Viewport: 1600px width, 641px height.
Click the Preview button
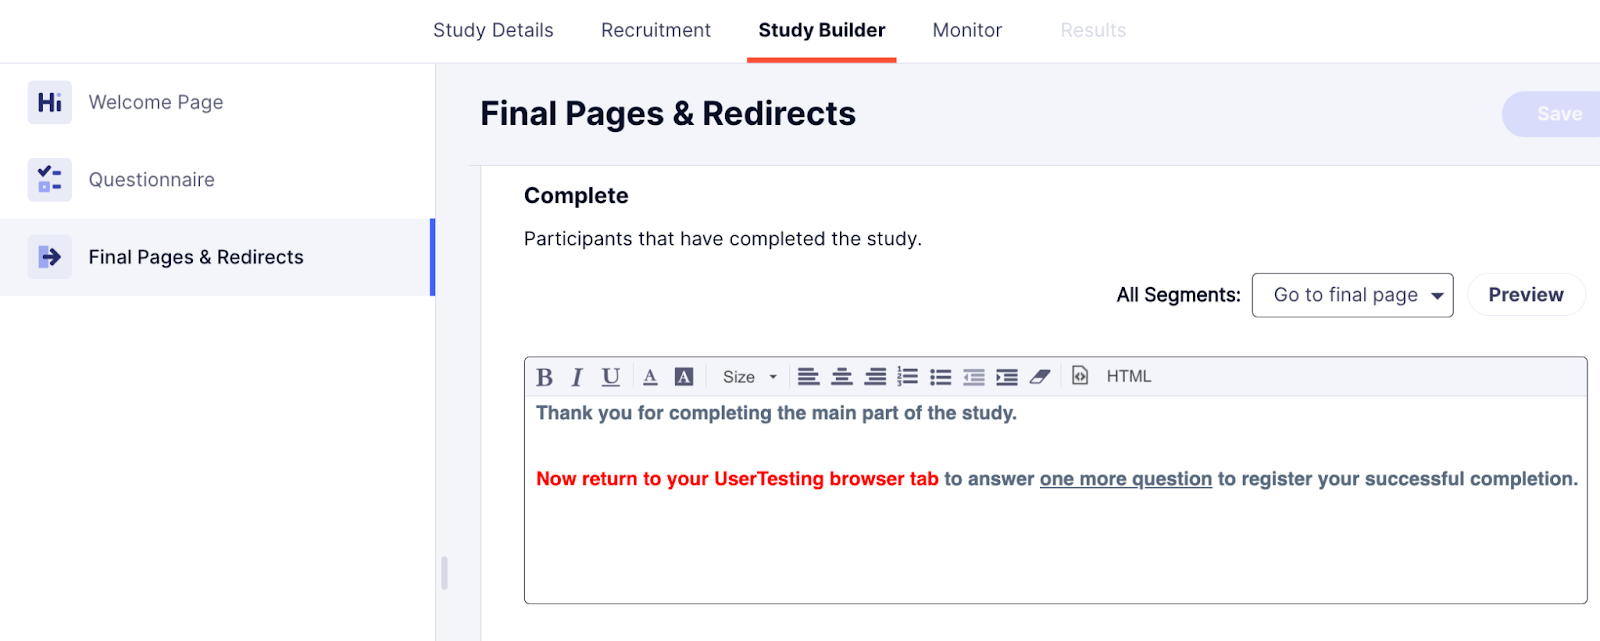tap(1526, 295)
